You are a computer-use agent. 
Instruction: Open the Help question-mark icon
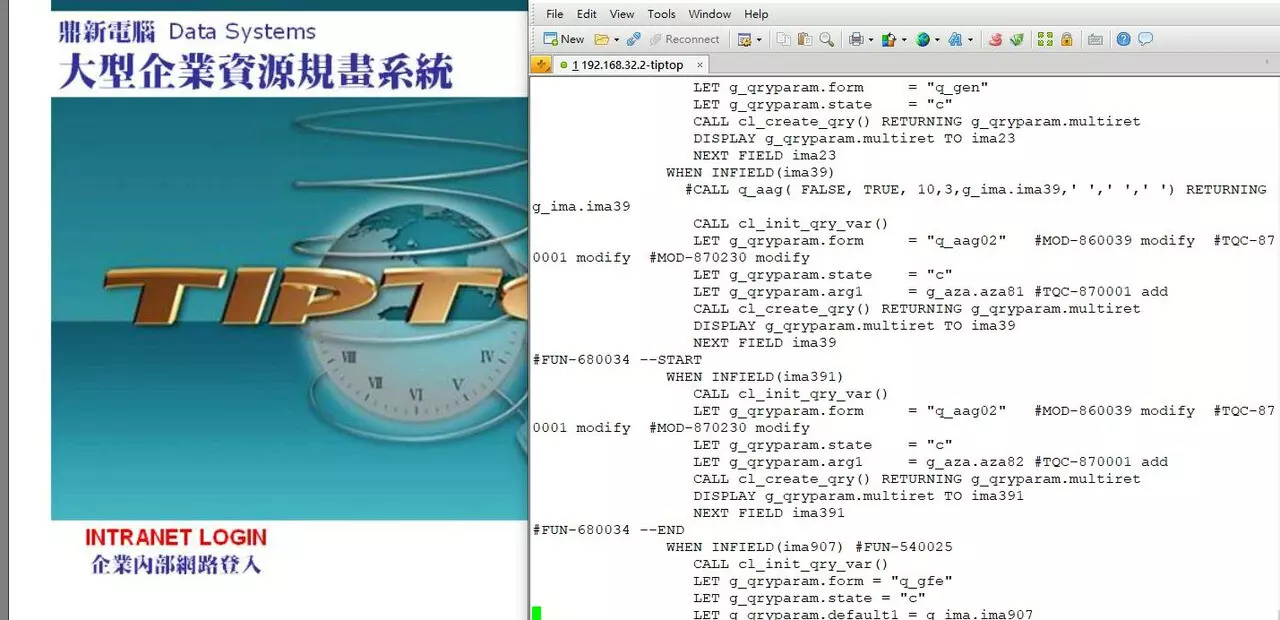[x=1123, y=39]
